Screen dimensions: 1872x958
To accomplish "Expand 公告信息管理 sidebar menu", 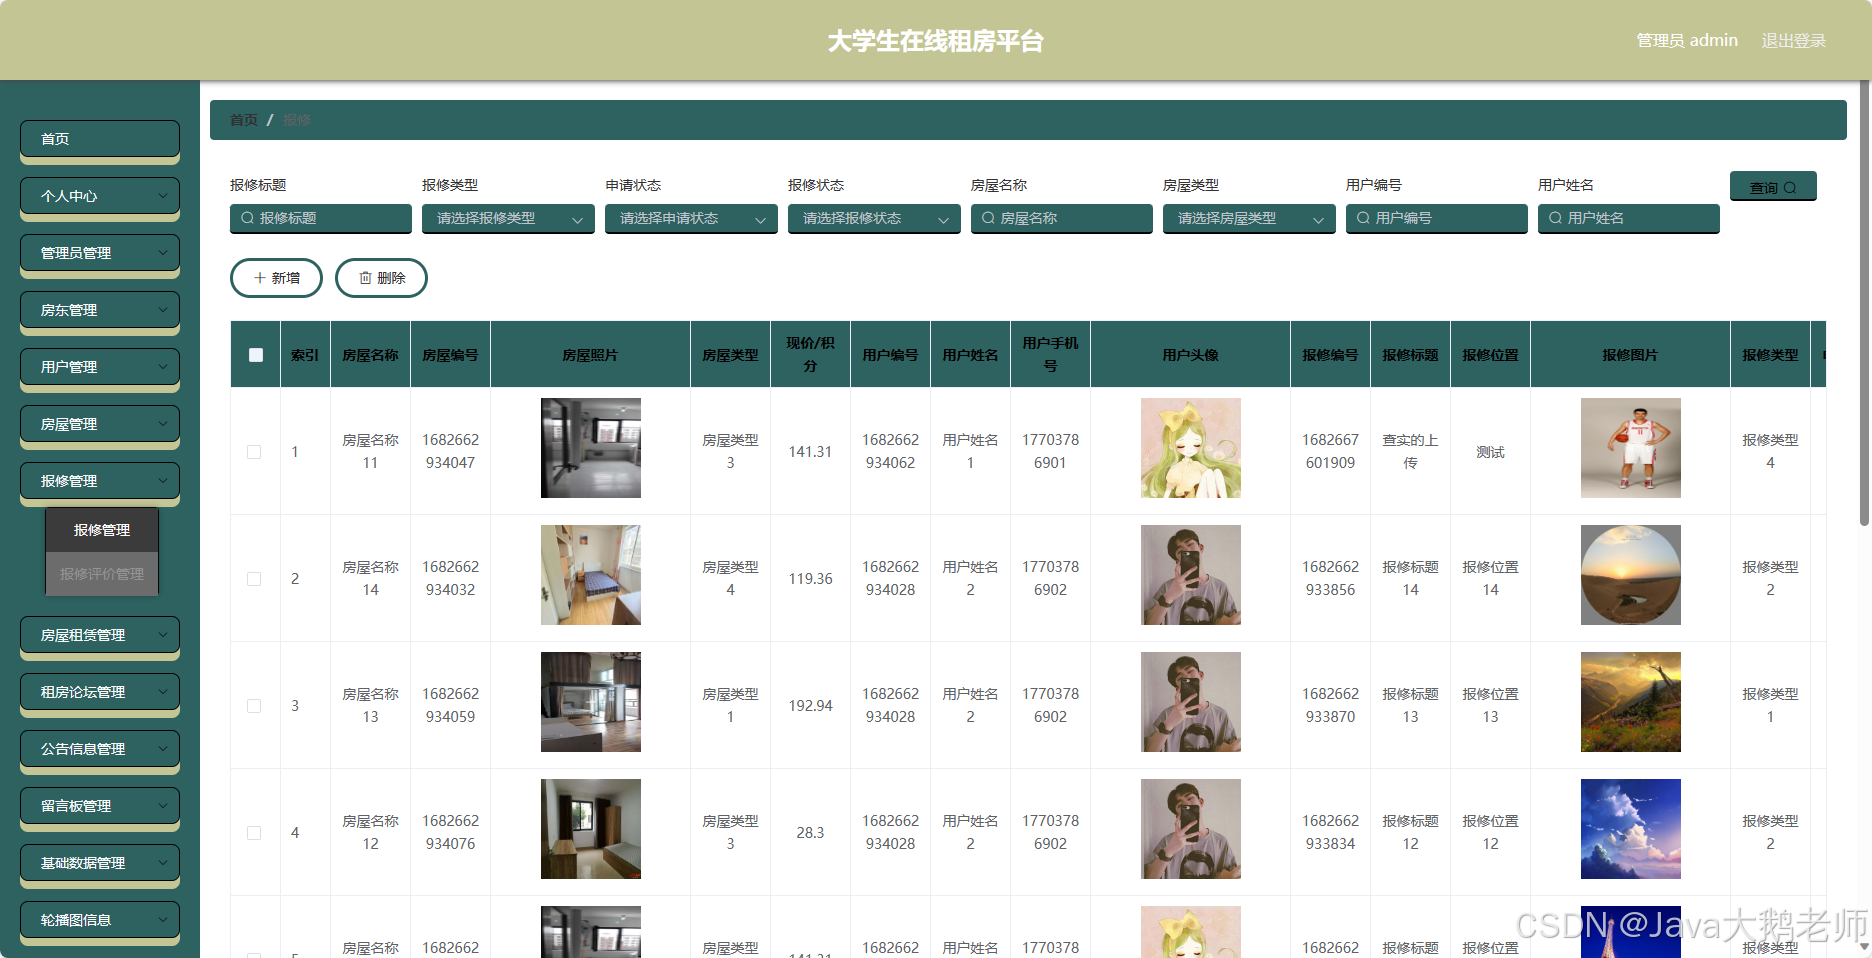I will click(x=100, y=749).
